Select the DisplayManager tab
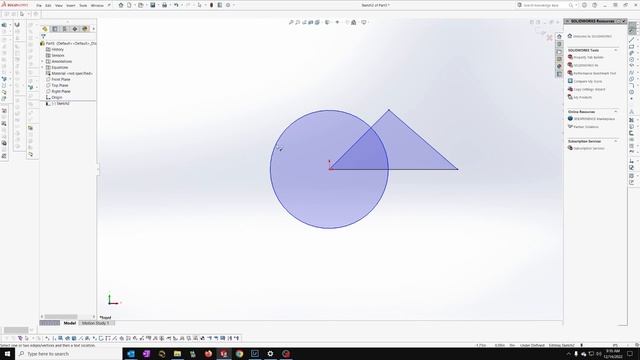Screen dimensions: 640x360 (x=85, y=29)
